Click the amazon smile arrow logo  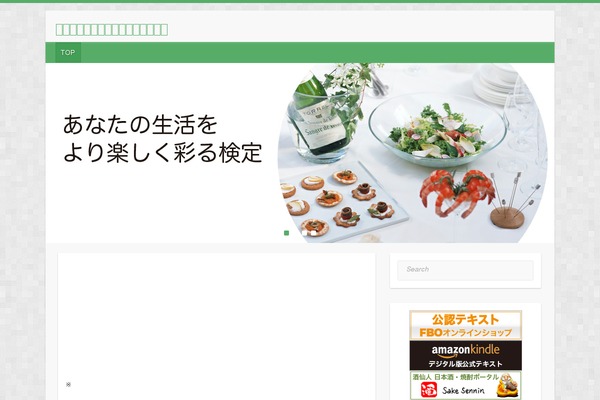[446, 356]
